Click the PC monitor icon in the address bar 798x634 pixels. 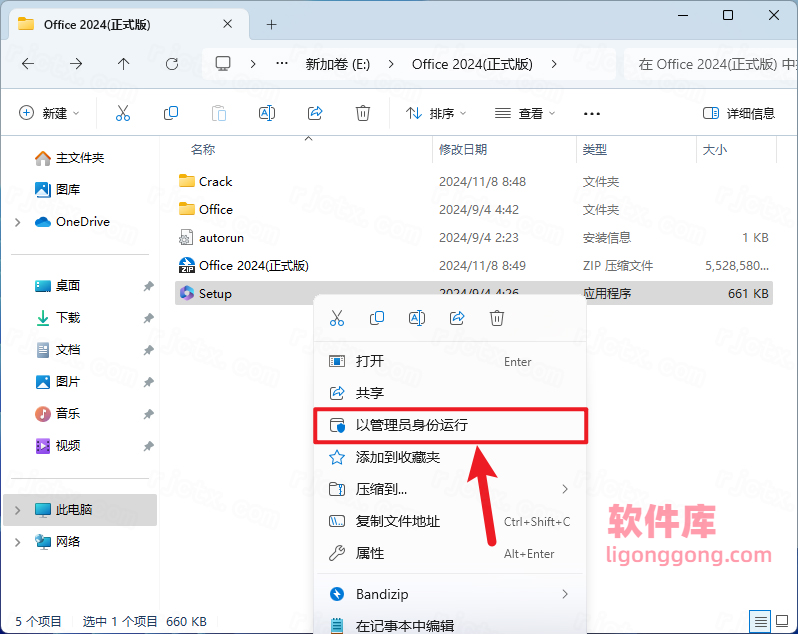223,64
